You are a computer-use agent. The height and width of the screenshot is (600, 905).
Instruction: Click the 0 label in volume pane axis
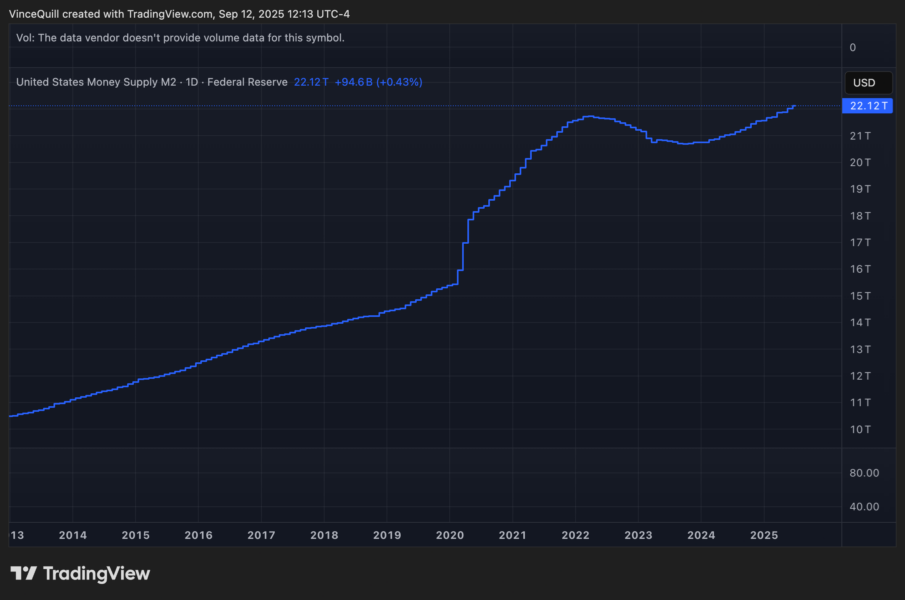[852, 47]
